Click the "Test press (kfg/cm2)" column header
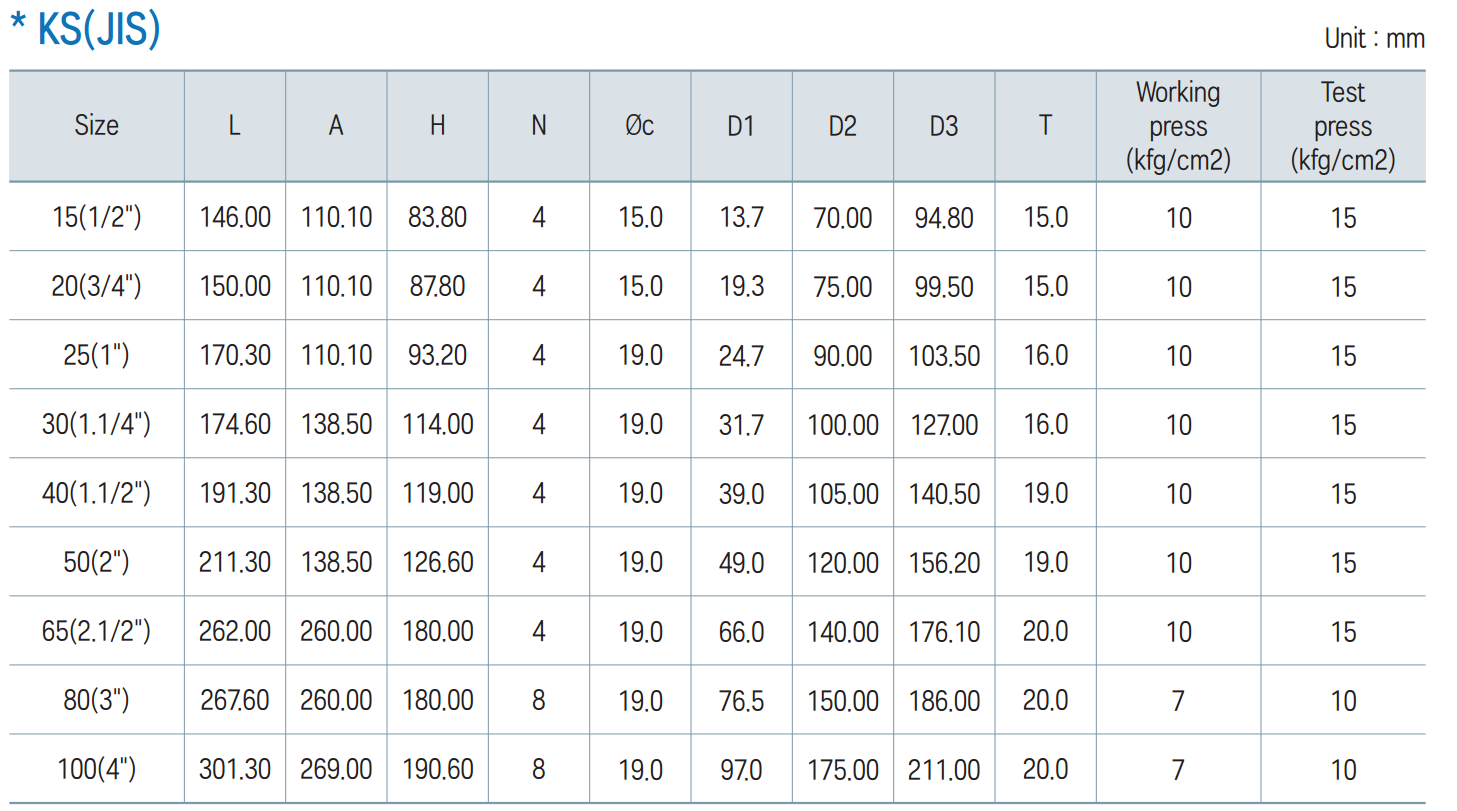The width and height of the screenshot is (1457, 811). [1342, 126]
